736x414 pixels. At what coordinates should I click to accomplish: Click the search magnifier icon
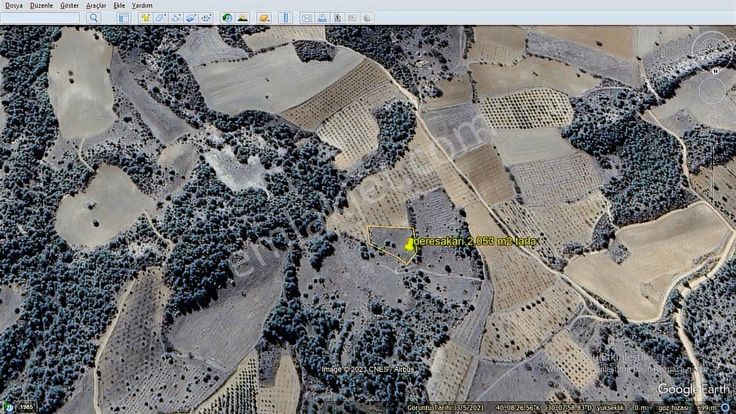(94, 18)
